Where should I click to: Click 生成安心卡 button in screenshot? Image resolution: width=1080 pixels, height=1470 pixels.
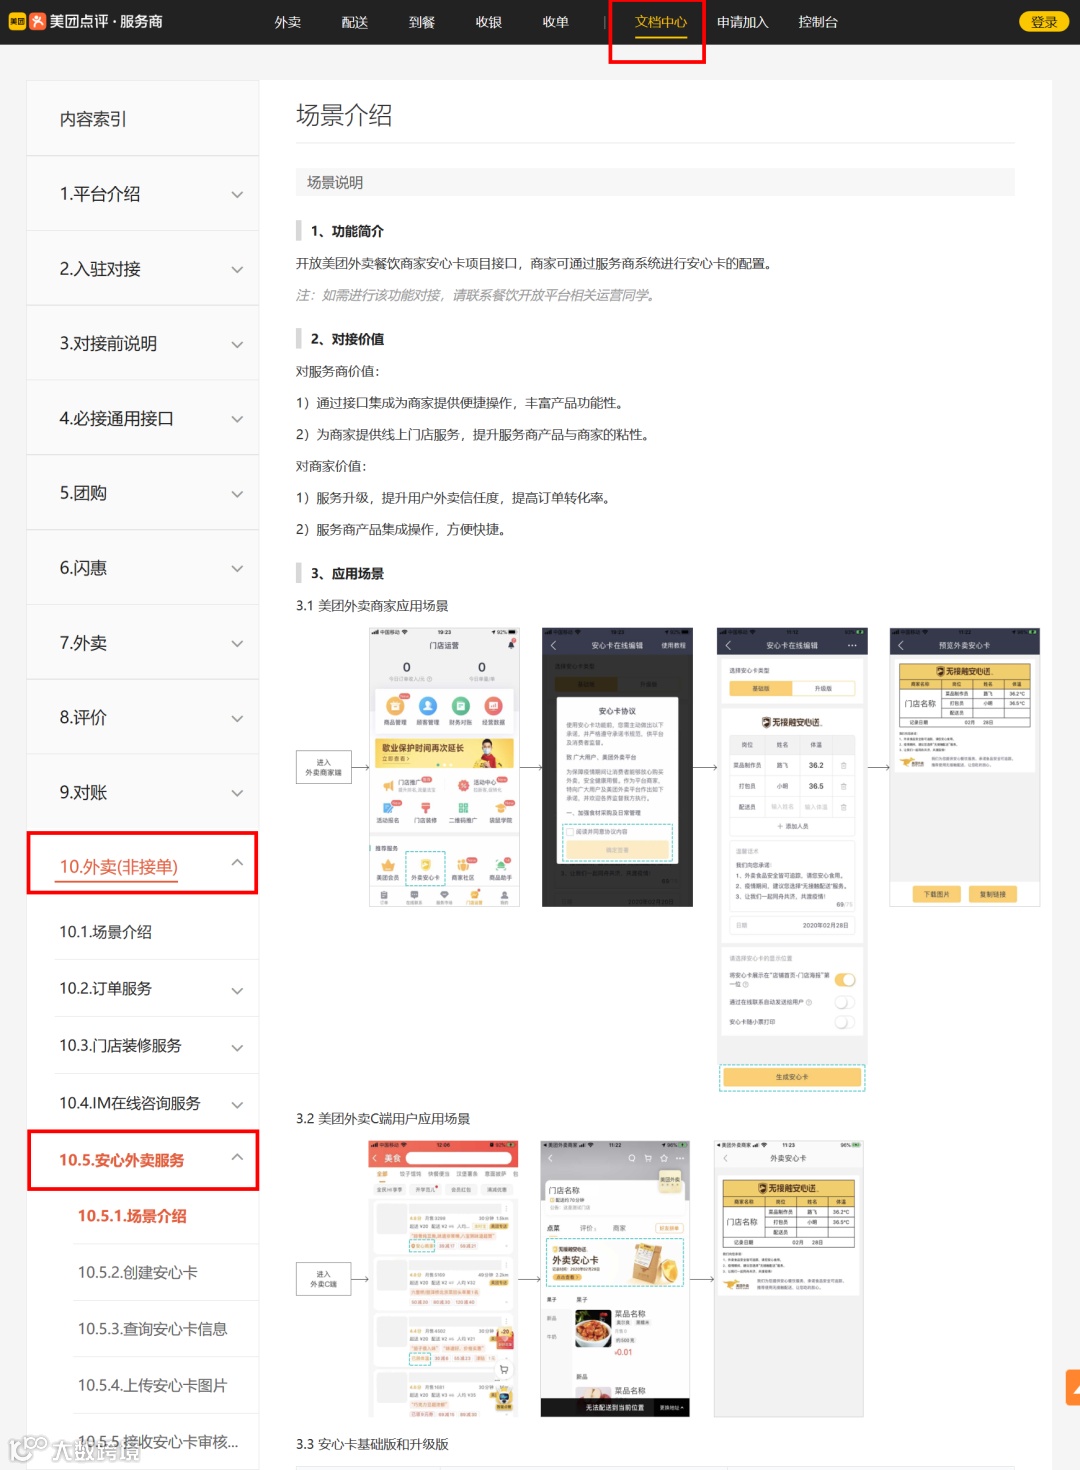point(792,1077)
